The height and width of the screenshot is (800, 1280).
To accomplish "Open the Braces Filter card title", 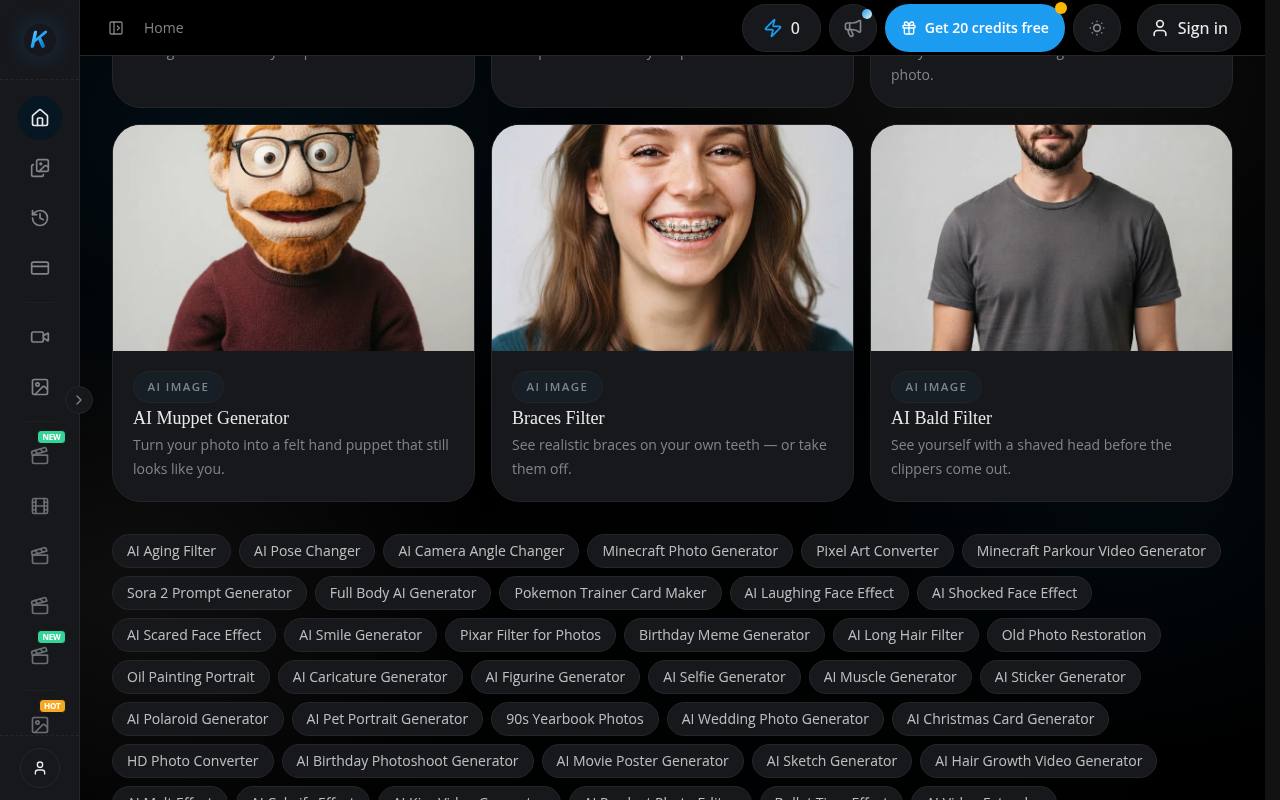I will 558,418.
